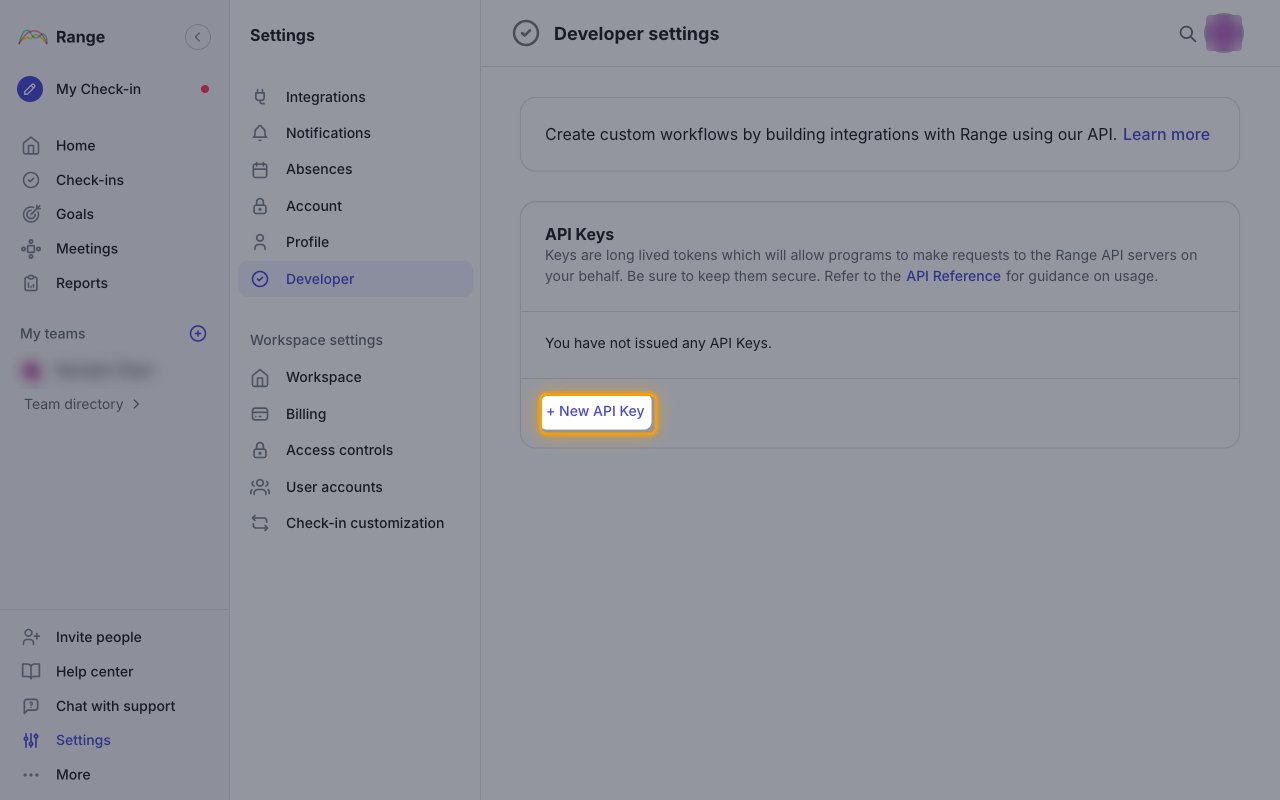Screen dimensions: 1280x800
Task: Click the New API Key button
Action: [x=596, y=412]
